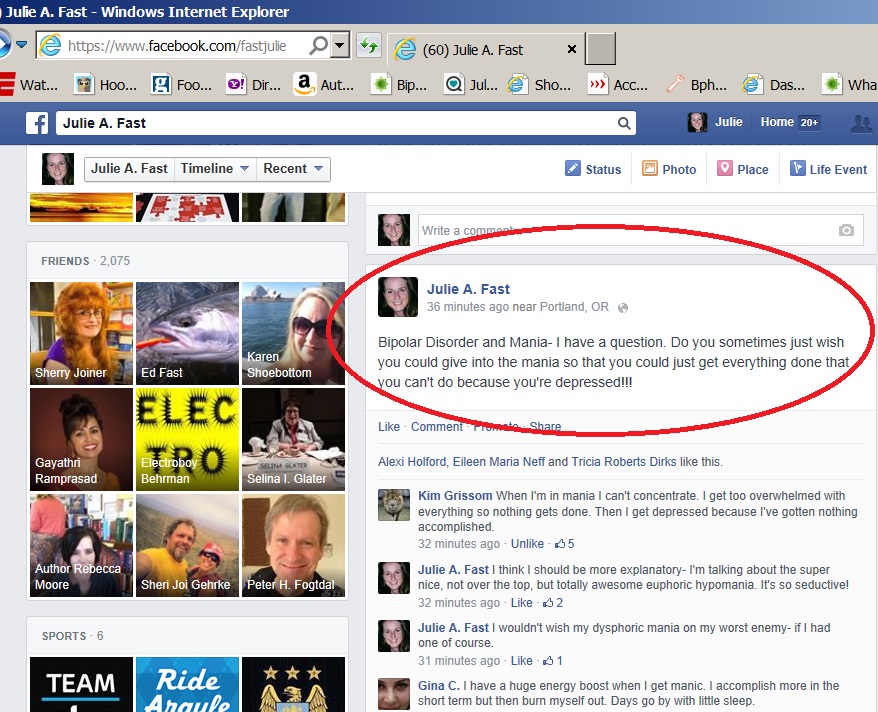Image resolution: width=878 pixels, height=712 pixels.
Task: Click the globe privacy icon on post
Action: [623, 307]
